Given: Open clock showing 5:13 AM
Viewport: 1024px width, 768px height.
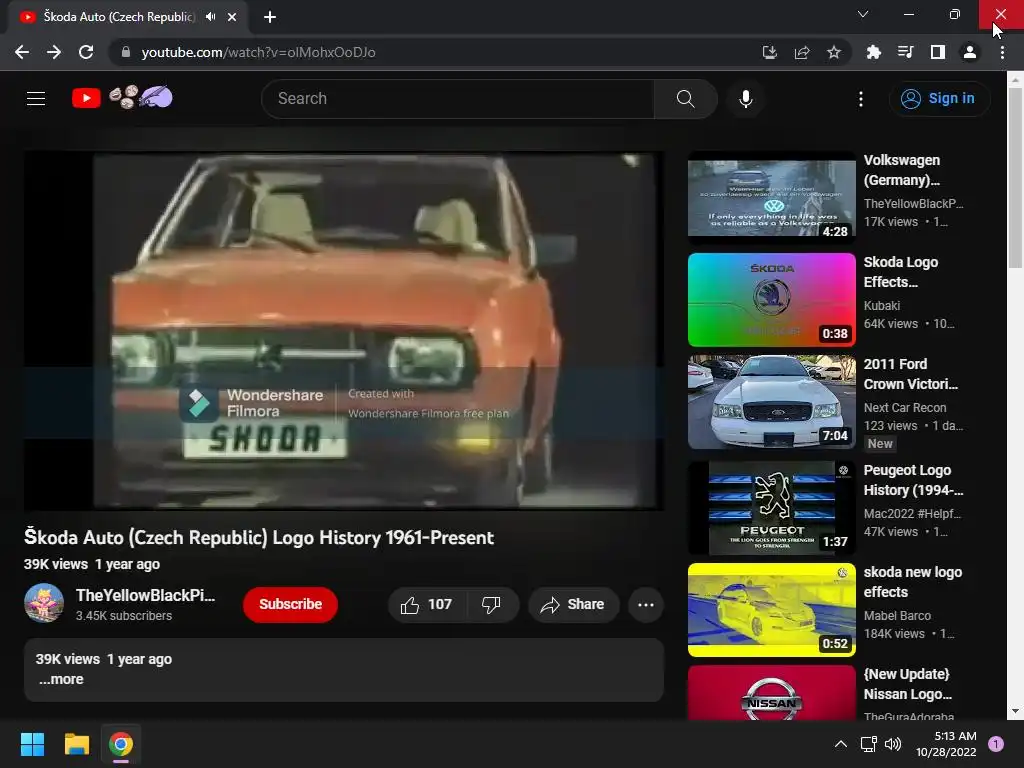Looking at the screenshot, I should coord(946,744).
